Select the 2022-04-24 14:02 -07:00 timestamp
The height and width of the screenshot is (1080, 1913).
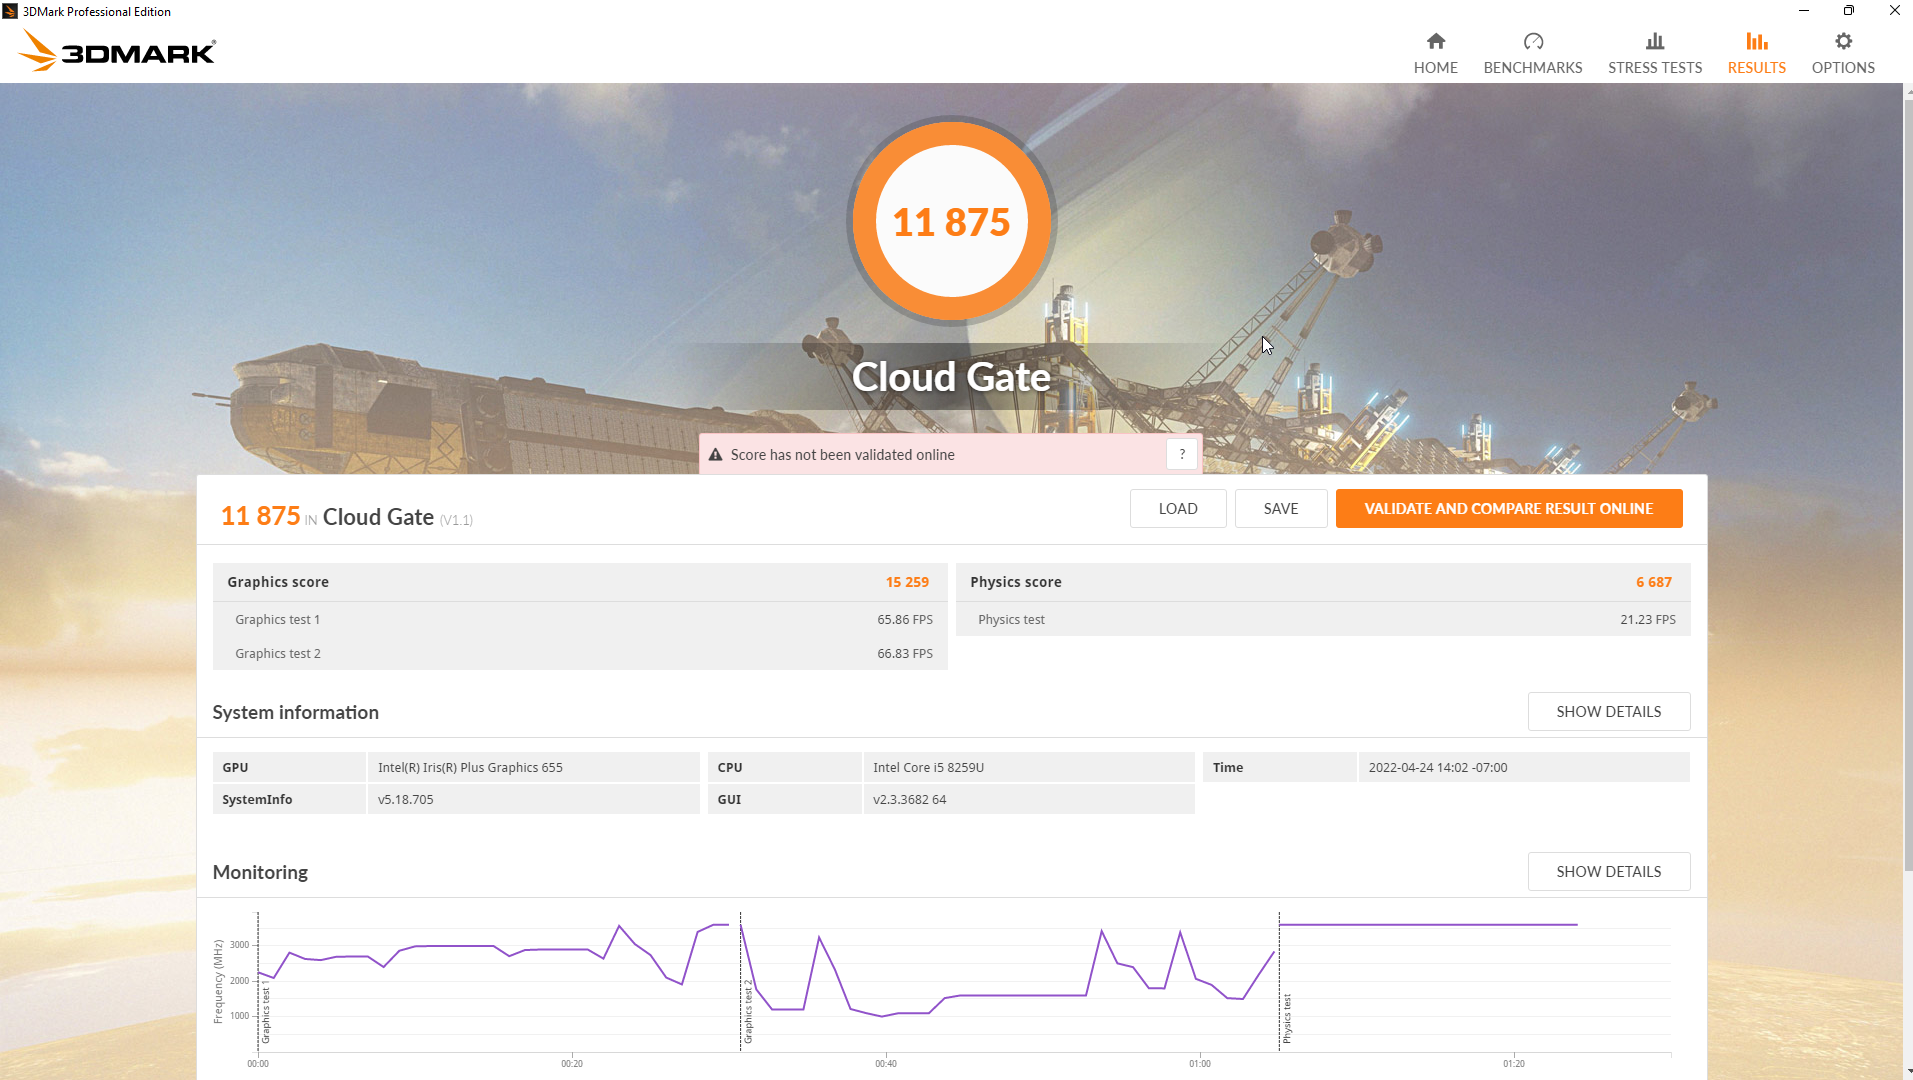point(1437,767)
